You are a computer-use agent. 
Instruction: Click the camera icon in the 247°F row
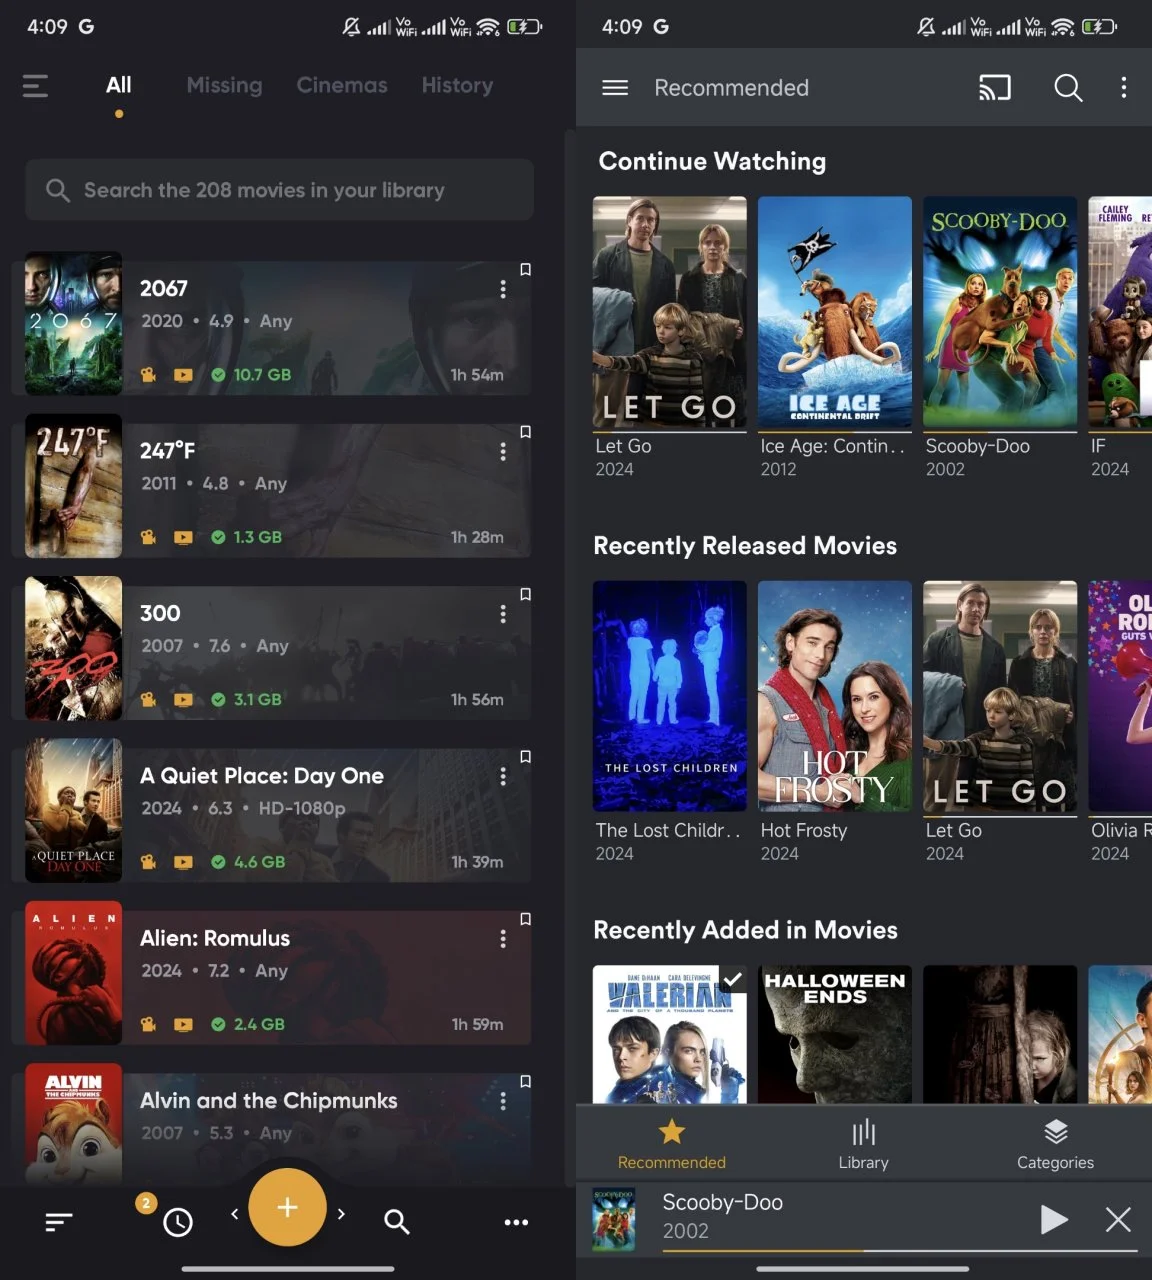click(x=149, y=537)
